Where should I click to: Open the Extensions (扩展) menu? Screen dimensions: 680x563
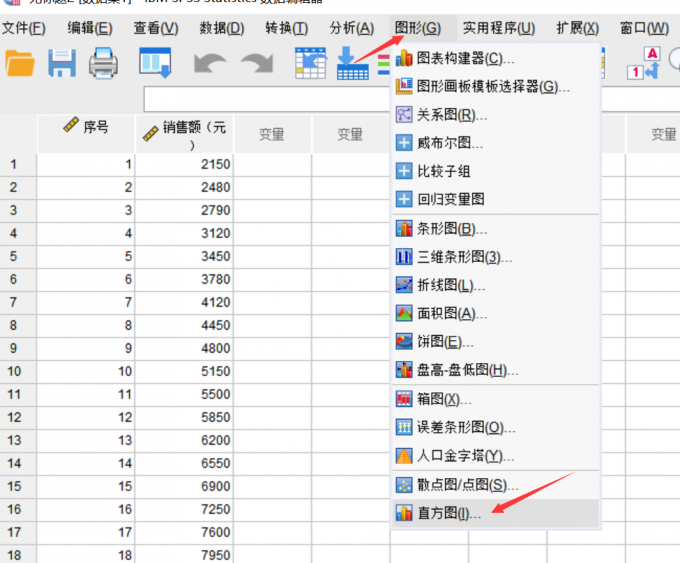coord(578,28)
